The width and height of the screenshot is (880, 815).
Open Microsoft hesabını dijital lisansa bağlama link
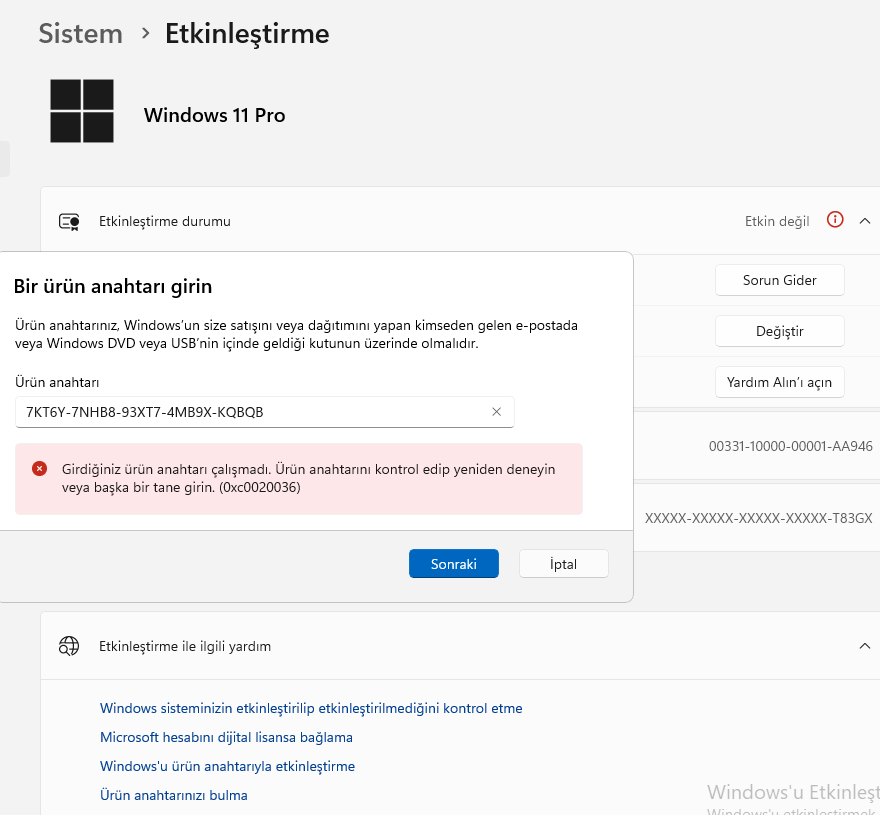pyautogui.click(x=226, y=738)
